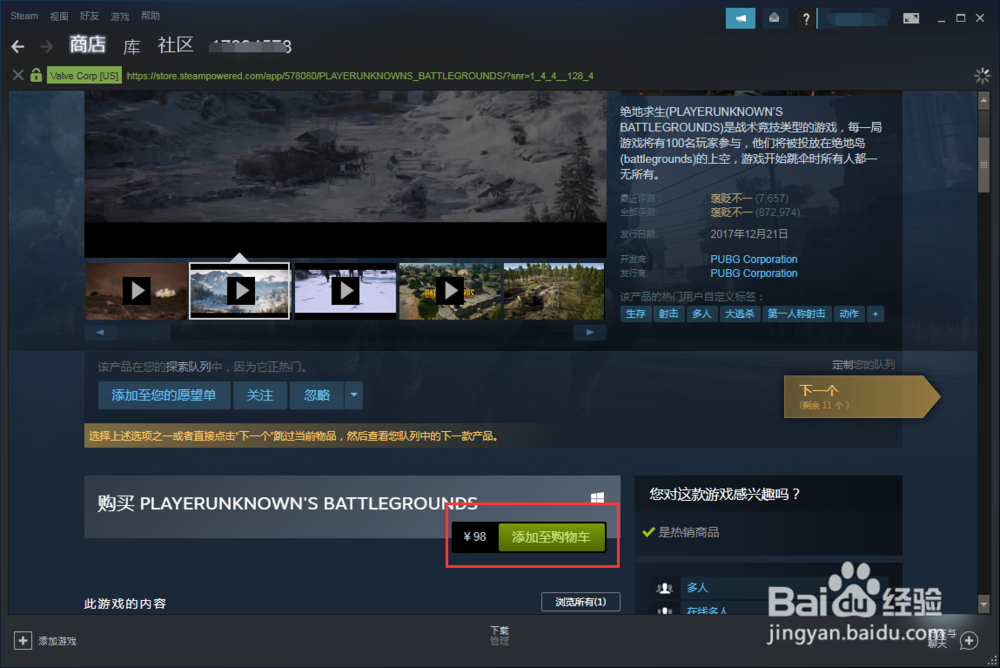1000x668 pixels.
Task: Open the inbox envelope icon
Action: (774, 18)
